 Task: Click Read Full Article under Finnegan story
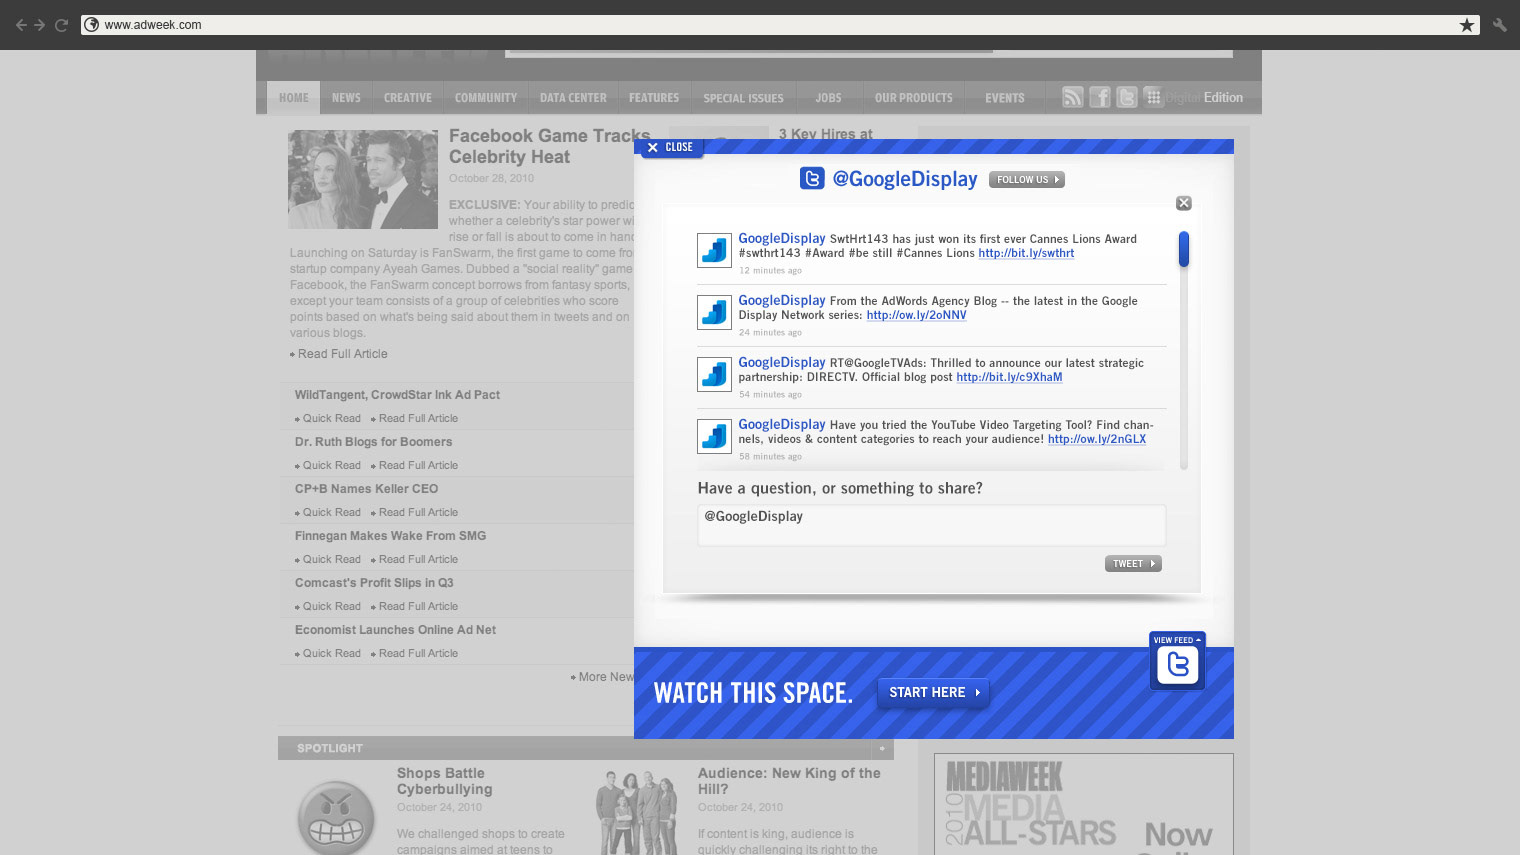tap(418, 559)
